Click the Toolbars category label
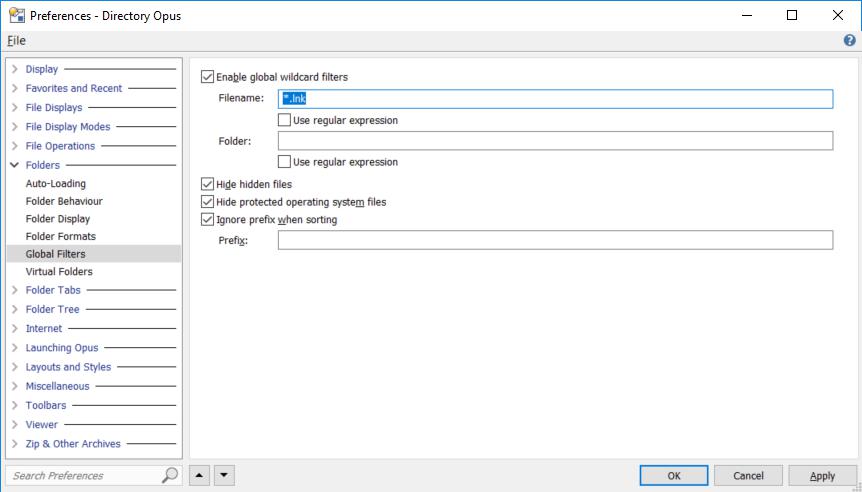The height and width of the screenshot is (492, 862). pos(46,406)
